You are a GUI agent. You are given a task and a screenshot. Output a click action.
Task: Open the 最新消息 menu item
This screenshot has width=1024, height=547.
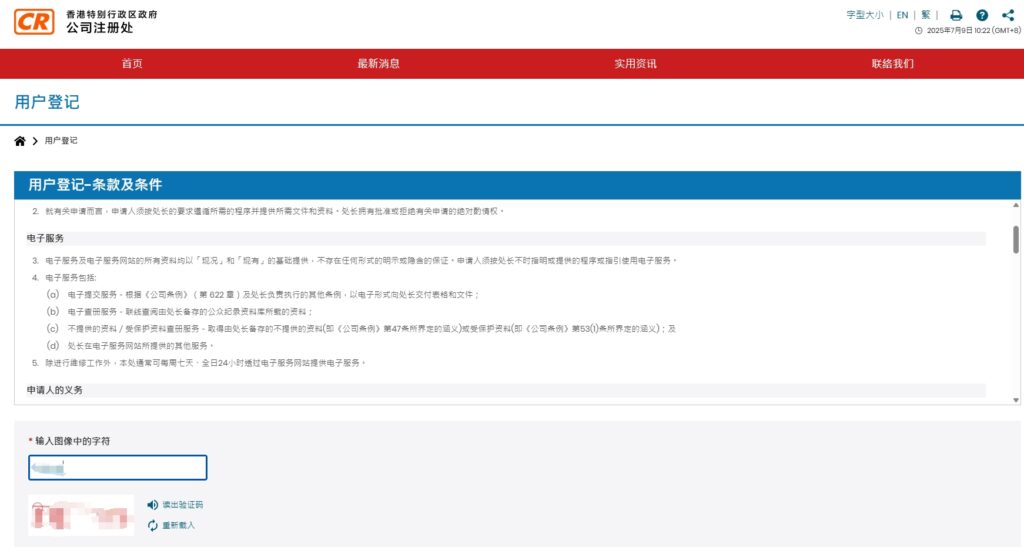pyautogui.click(x=378, y=63)
